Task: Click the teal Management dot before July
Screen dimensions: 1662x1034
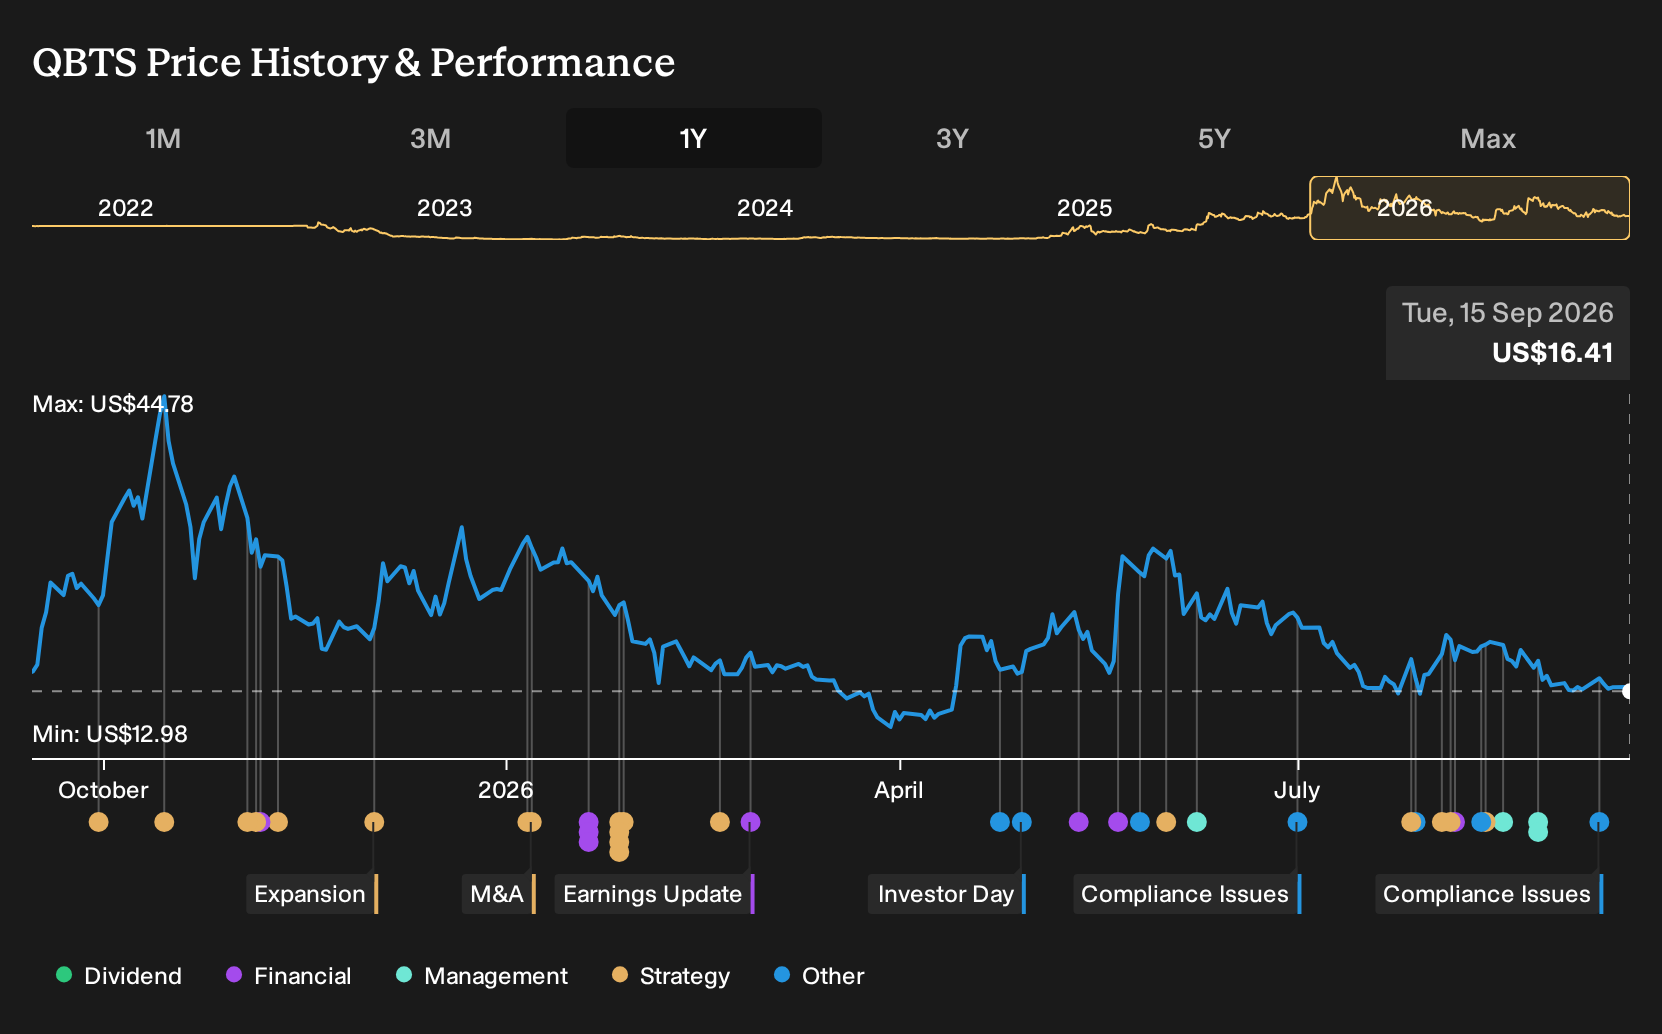Action: [1197, 822]
